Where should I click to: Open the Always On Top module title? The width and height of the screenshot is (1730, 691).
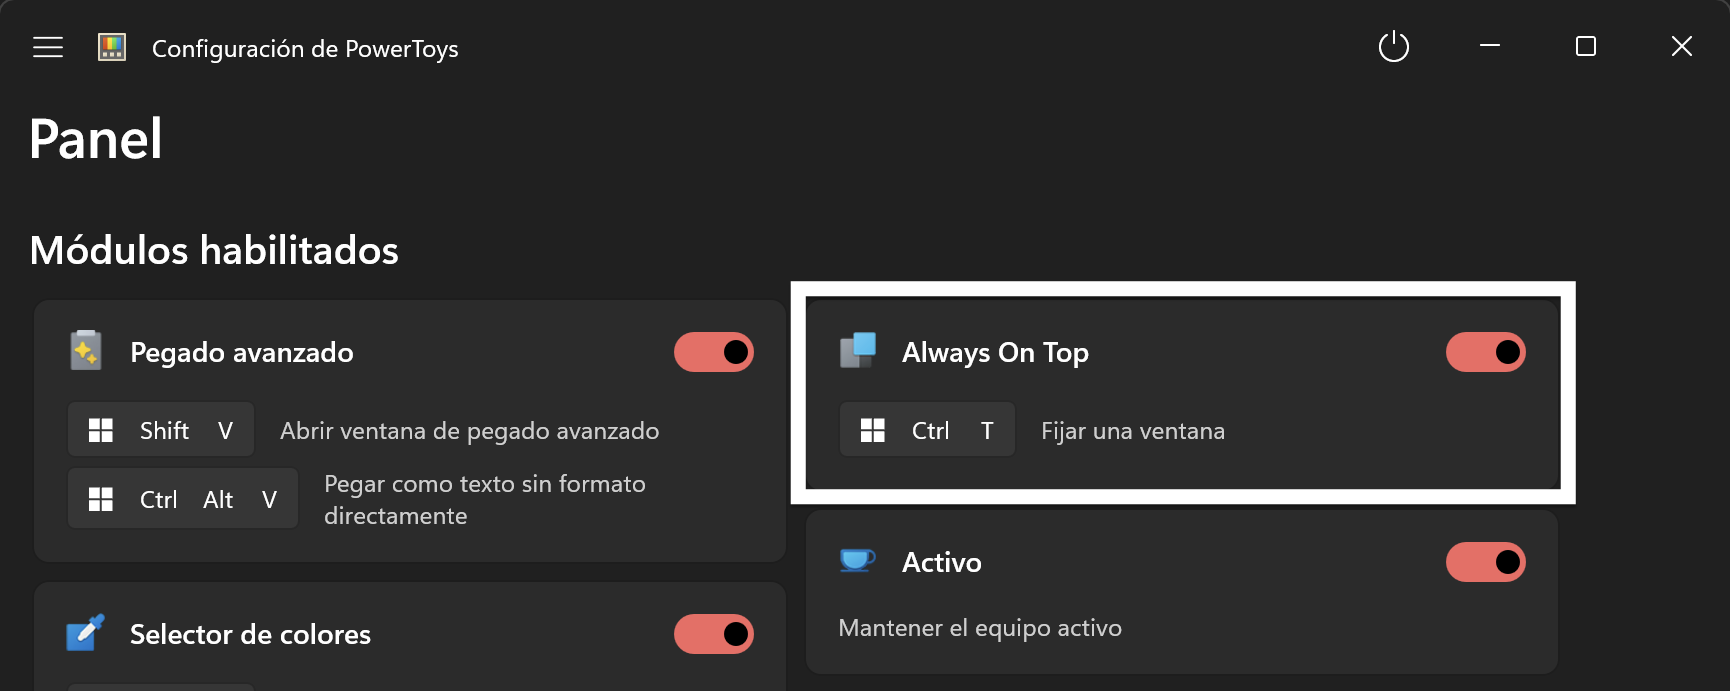pyautogui.click(x=995, y=352)
